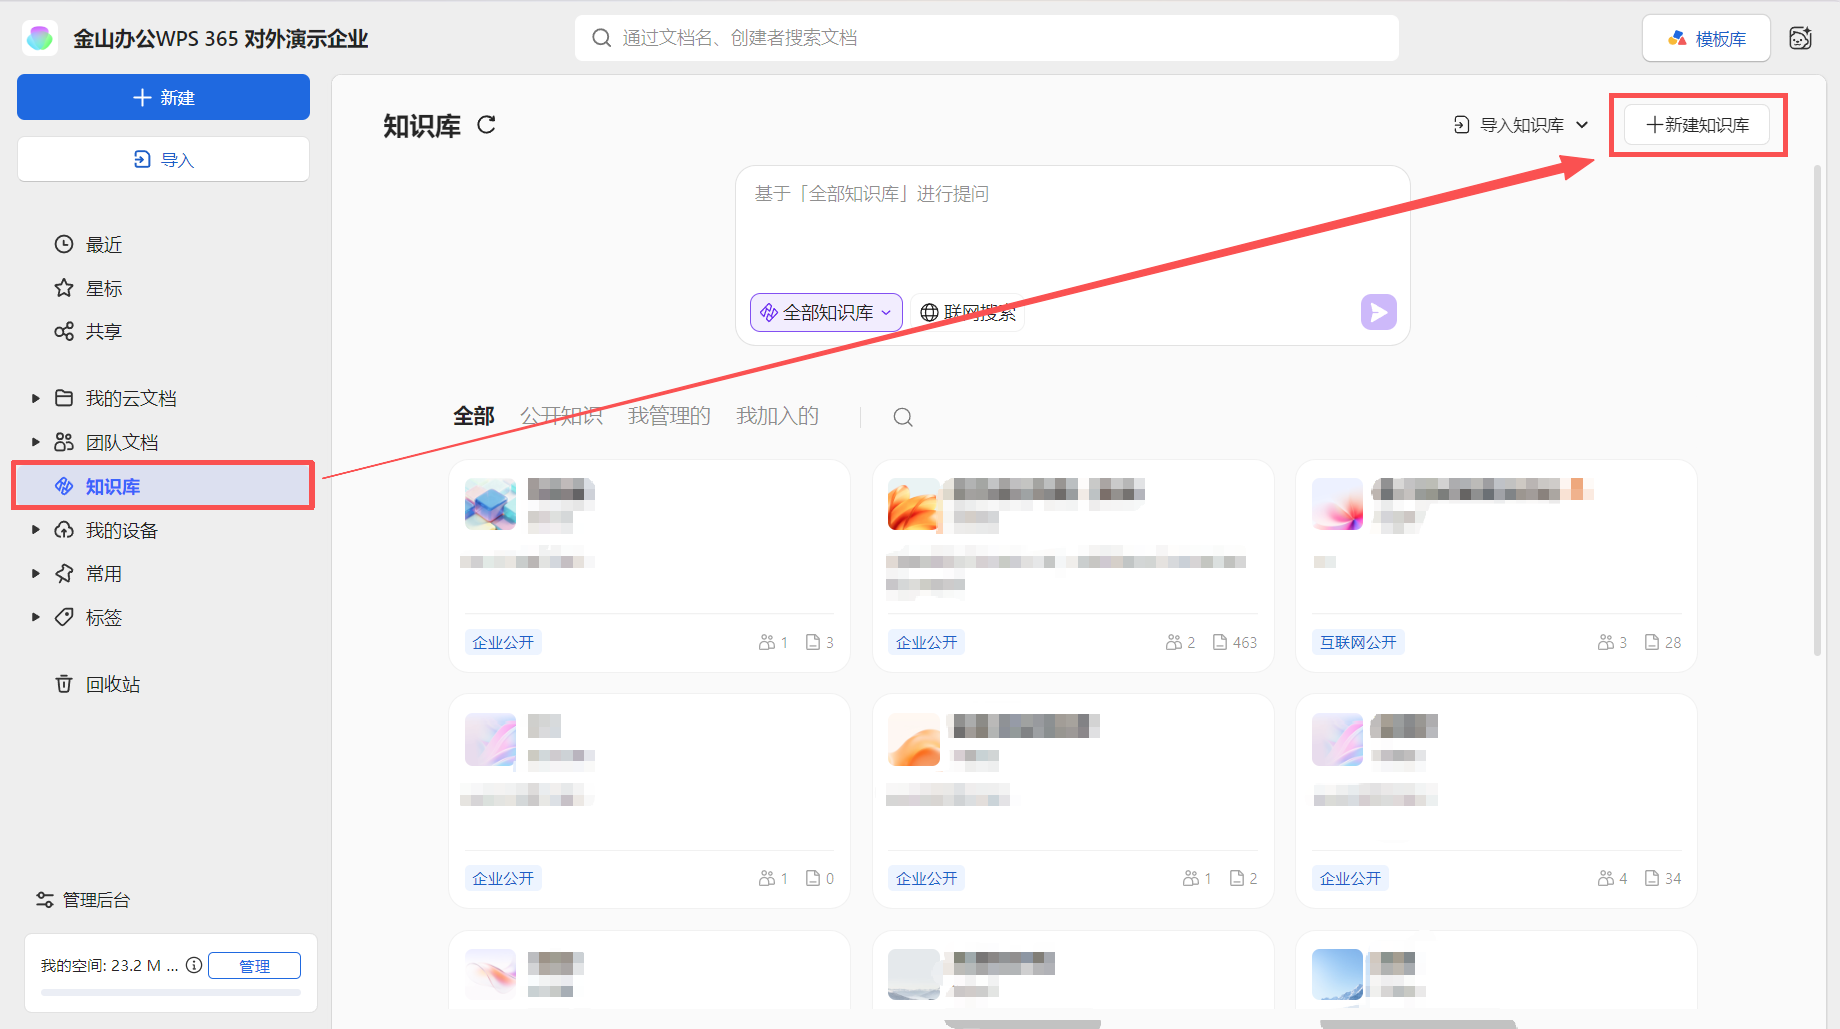Open the 模板库 template library
Viewport: 1840px width, 1029px height.
tap(1706, 38)
